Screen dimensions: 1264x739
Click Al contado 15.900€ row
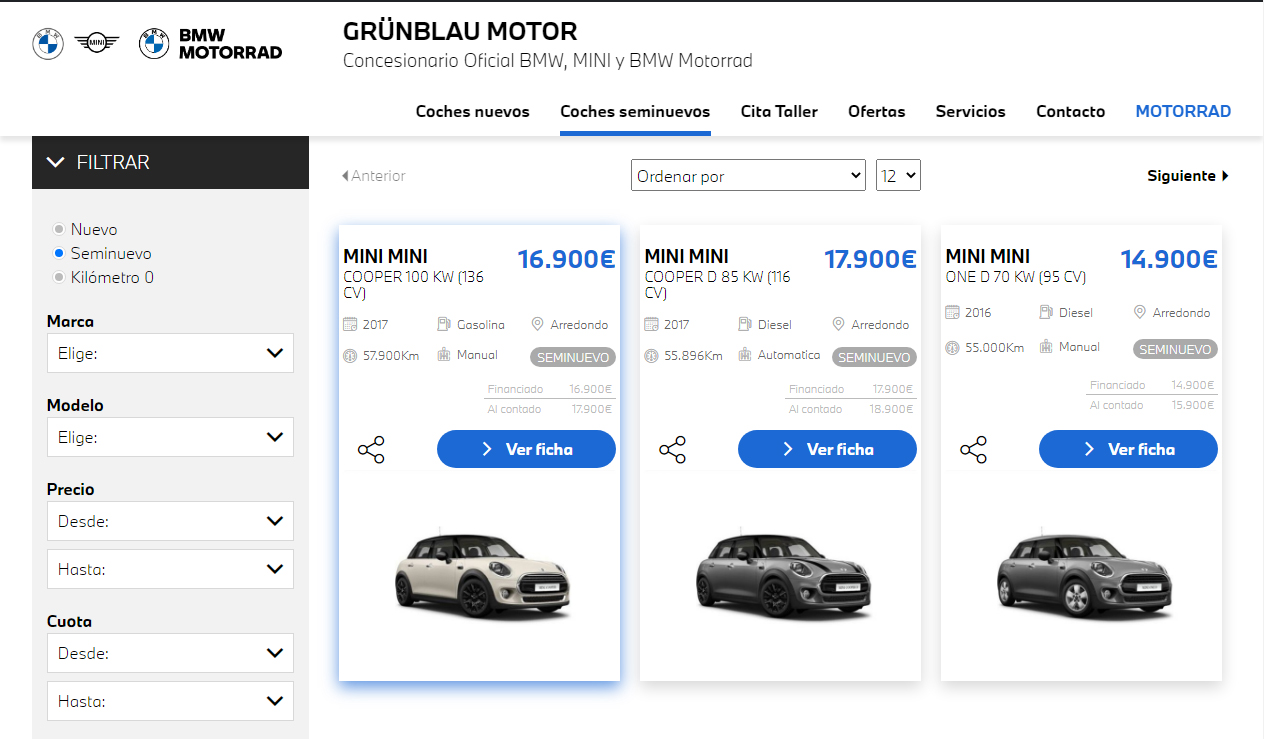1152,405
